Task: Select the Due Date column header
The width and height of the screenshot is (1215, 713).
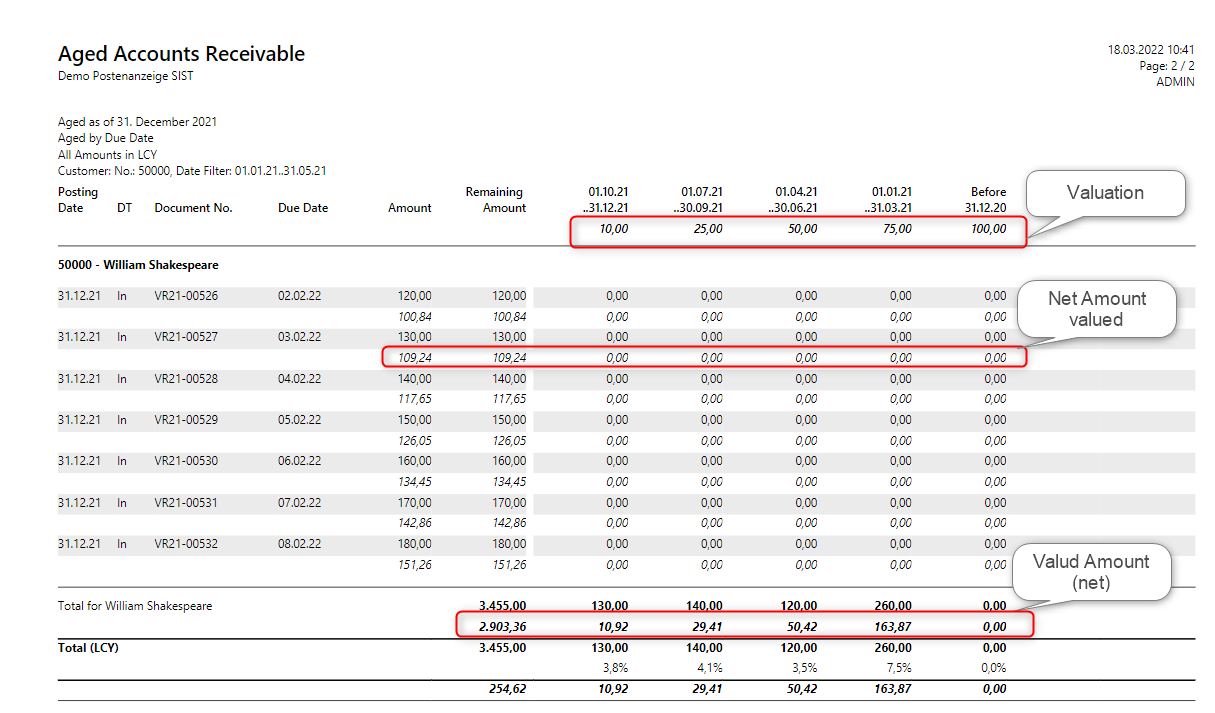Action: pyautogui.click(x=303, y=208)
